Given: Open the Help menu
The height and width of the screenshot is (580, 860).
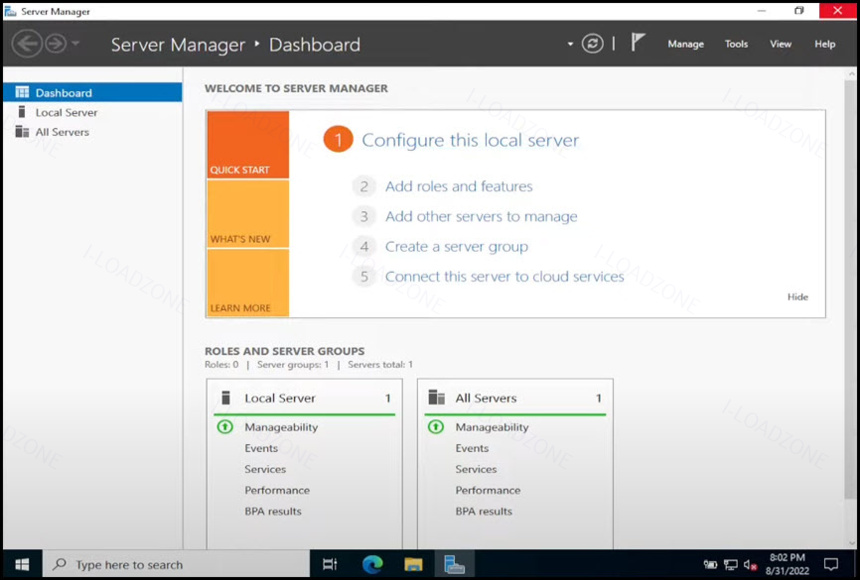Looking at the screenshot, I should [824, 44].
